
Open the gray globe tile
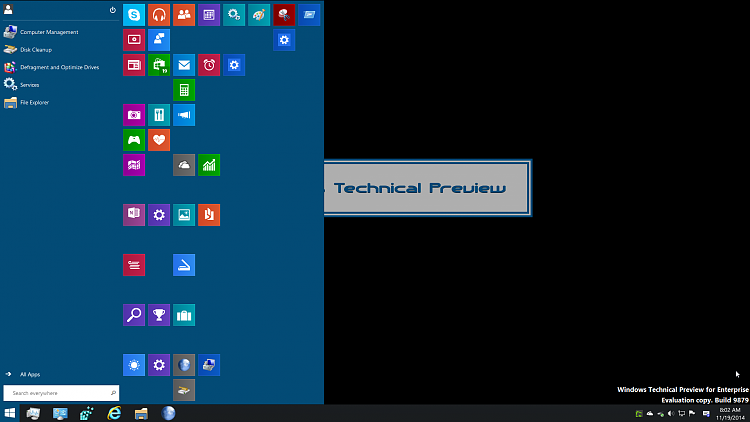coord(184,365)
